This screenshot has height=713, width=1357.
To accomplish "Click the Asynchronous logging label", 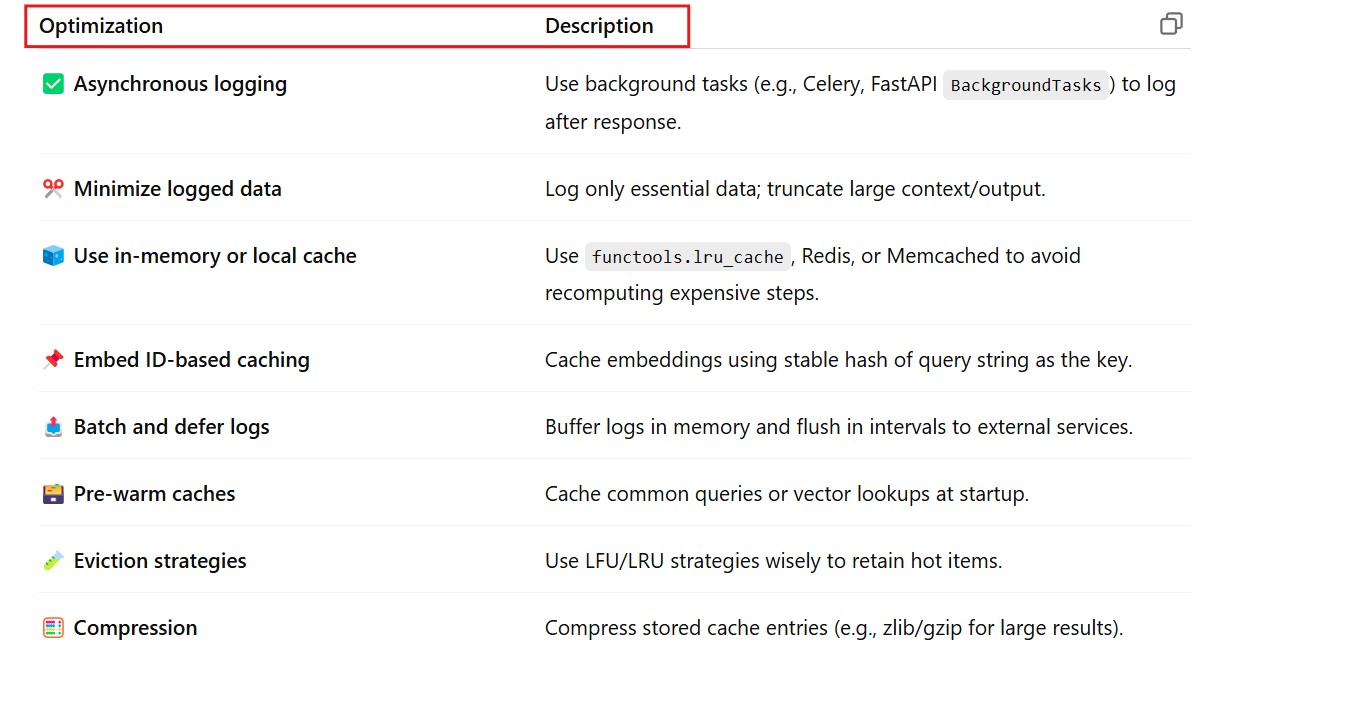I will pyautogui.click(x=180, y=84).
